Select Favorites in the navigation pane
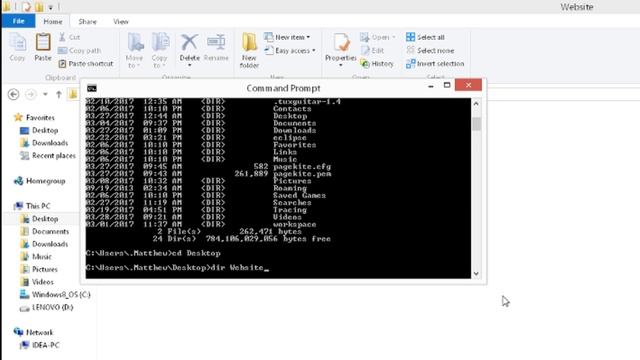Screen dimensions: 640x360 [34, 118]
